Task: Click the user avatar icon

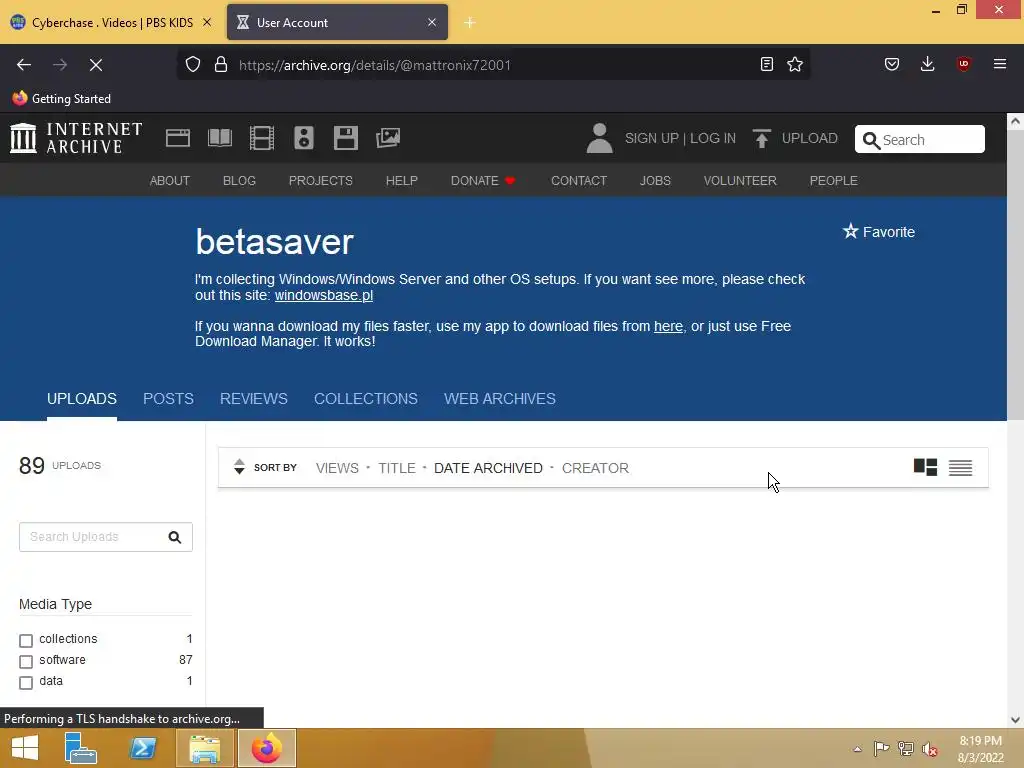Action: tap(599, 138)
